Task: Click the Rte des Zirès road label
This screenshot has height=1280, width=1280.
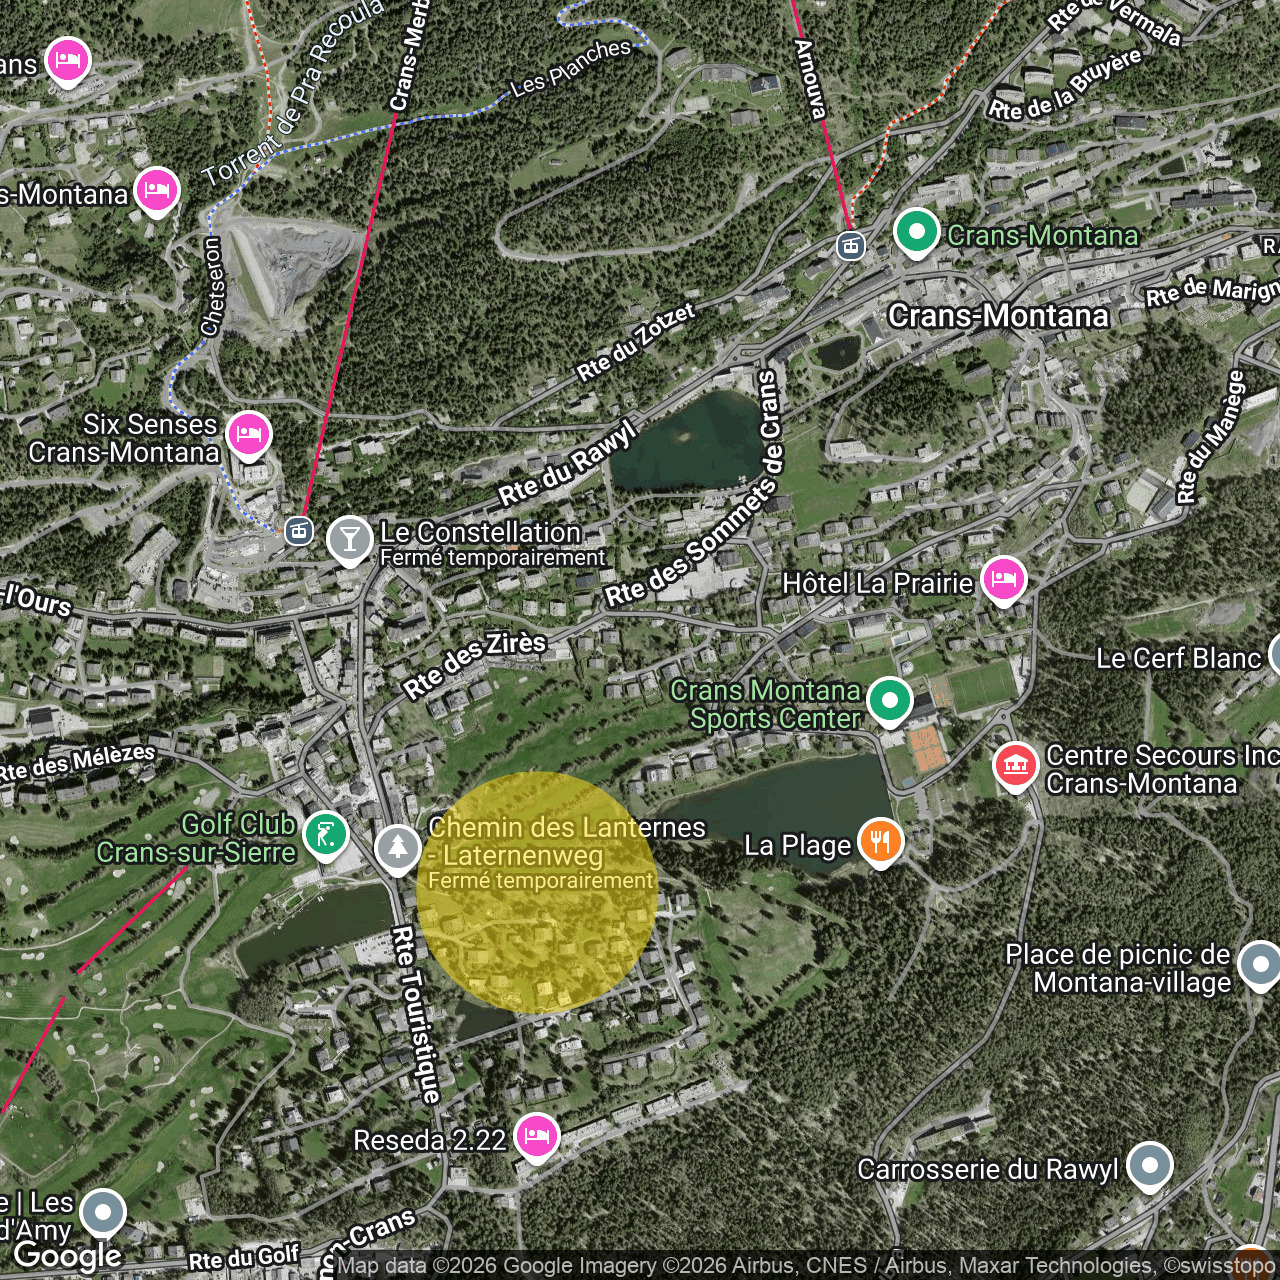Action: point(475,663)
